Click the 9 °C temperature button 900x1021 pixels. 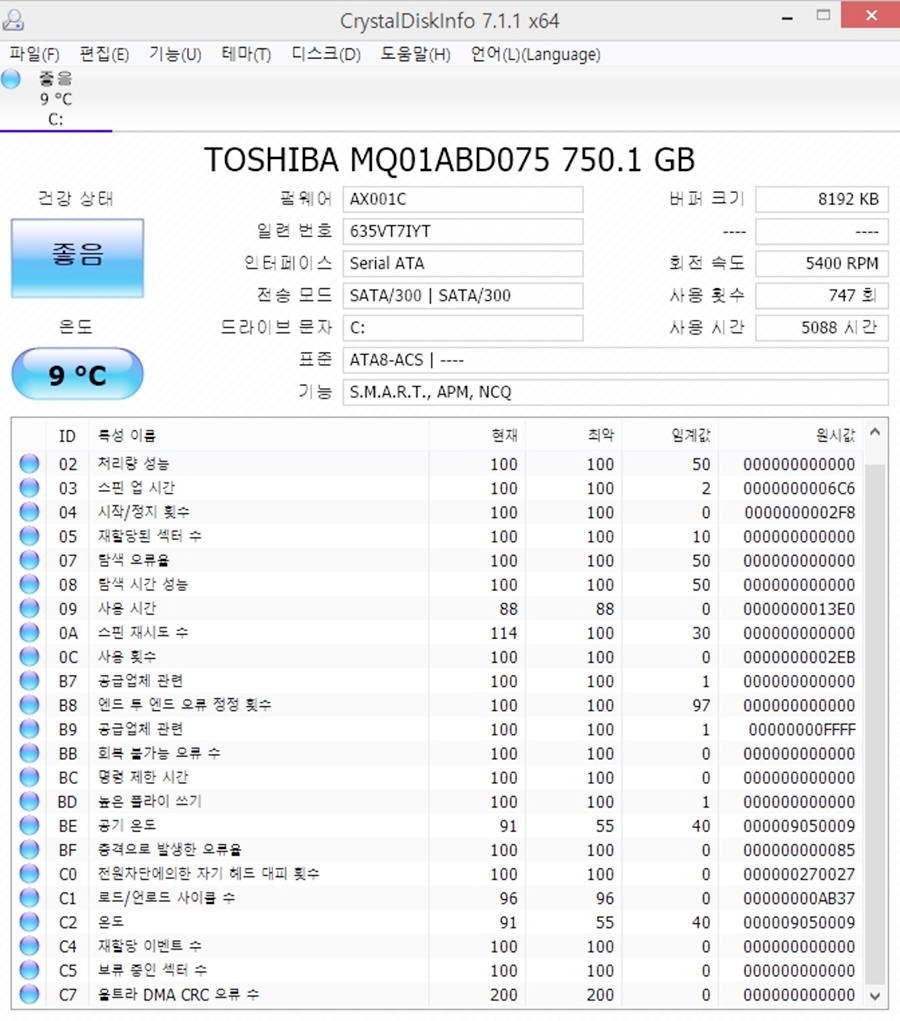[x=77, y=375]
